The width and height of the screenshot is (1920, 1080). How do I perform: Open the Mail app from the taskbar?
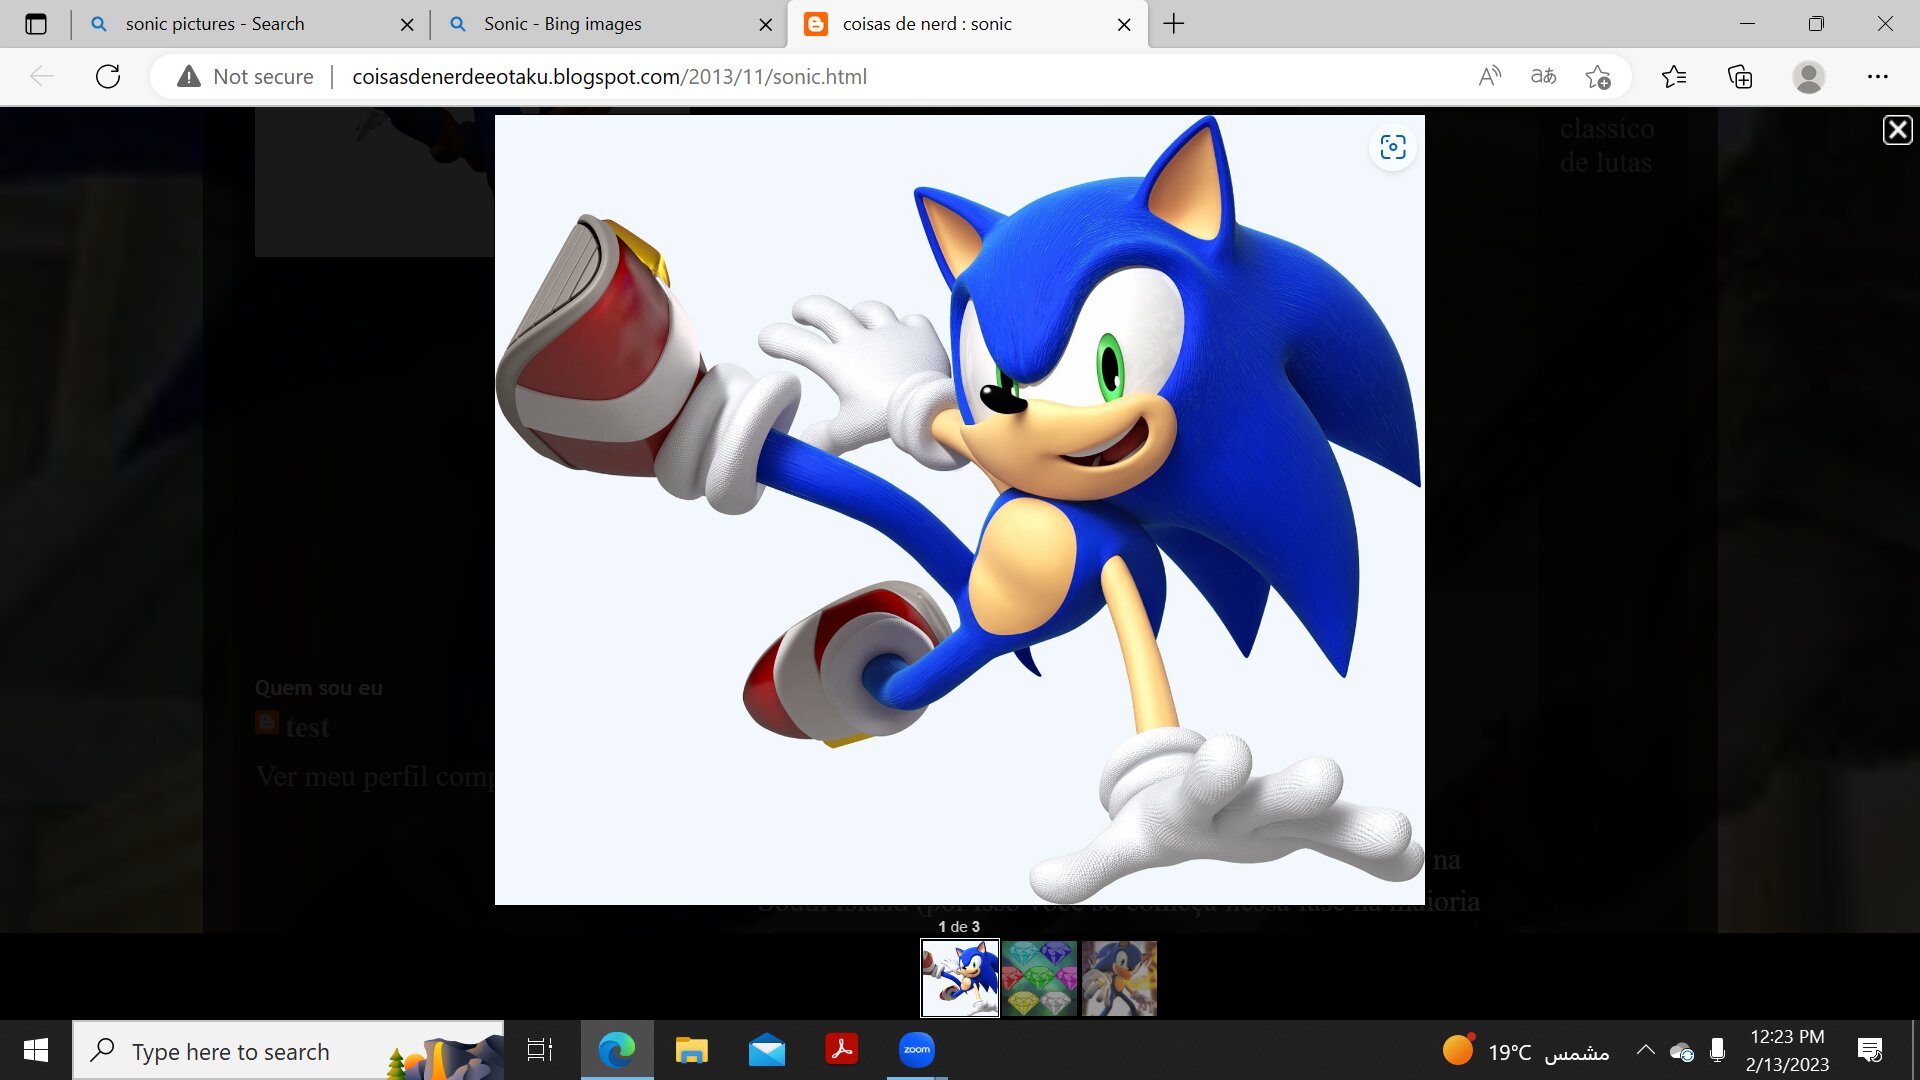(x=767, y=1050)
